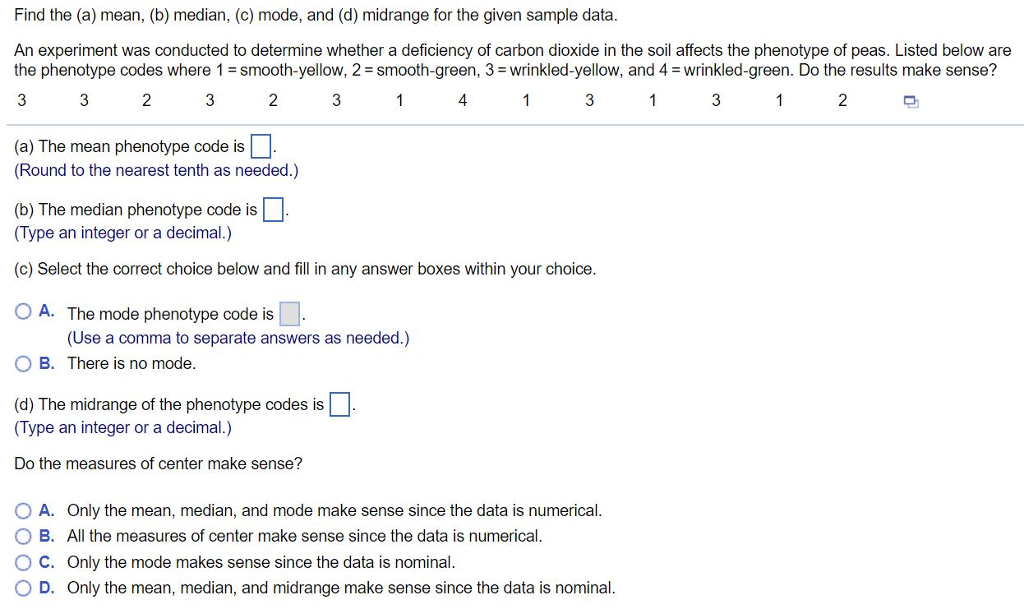Click the 'Find the (a) mean' heading

tap(316, 17)
